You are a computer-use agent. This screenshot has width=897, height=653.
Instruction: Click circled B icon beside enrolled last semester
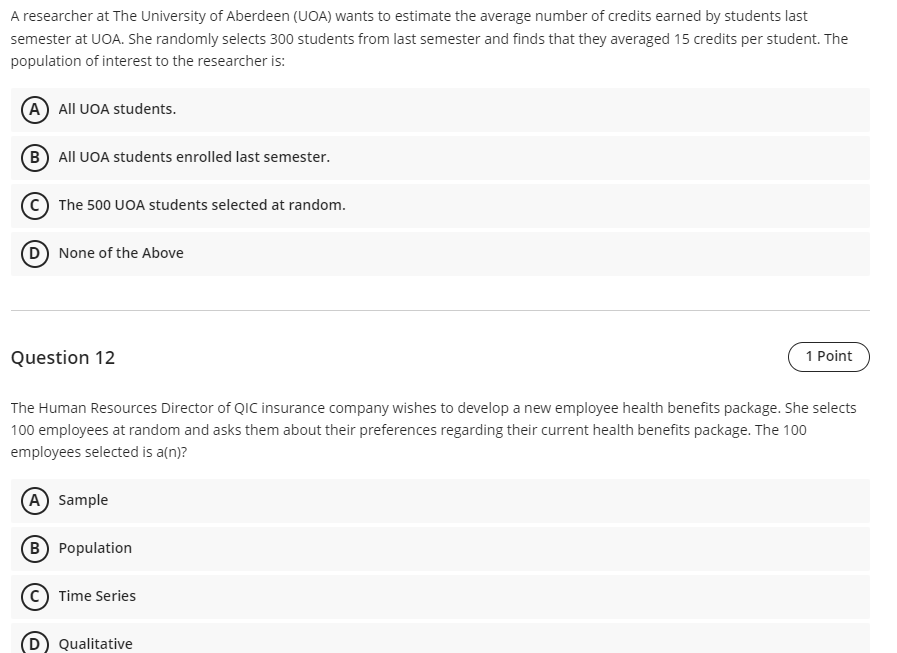point(34,157)
